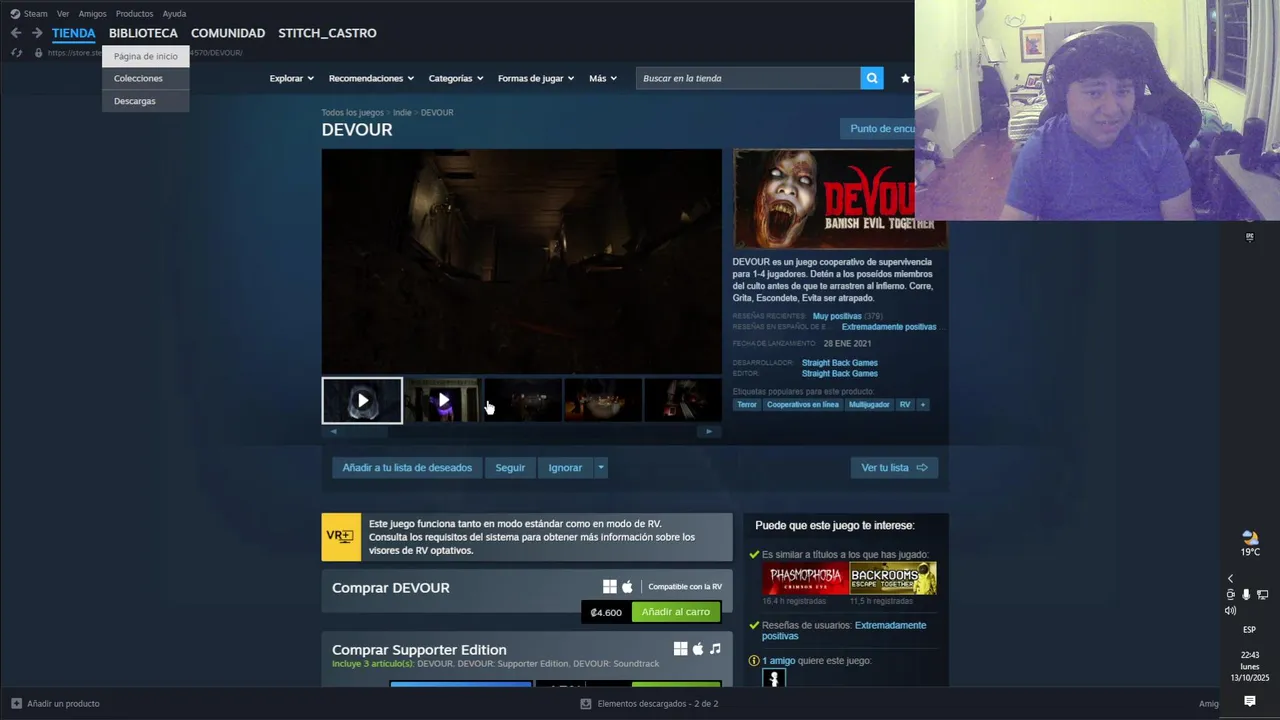Screen dimensions: 1280x720
Task: Select the third screenshot thumbnail
Action: click(523, 400)
